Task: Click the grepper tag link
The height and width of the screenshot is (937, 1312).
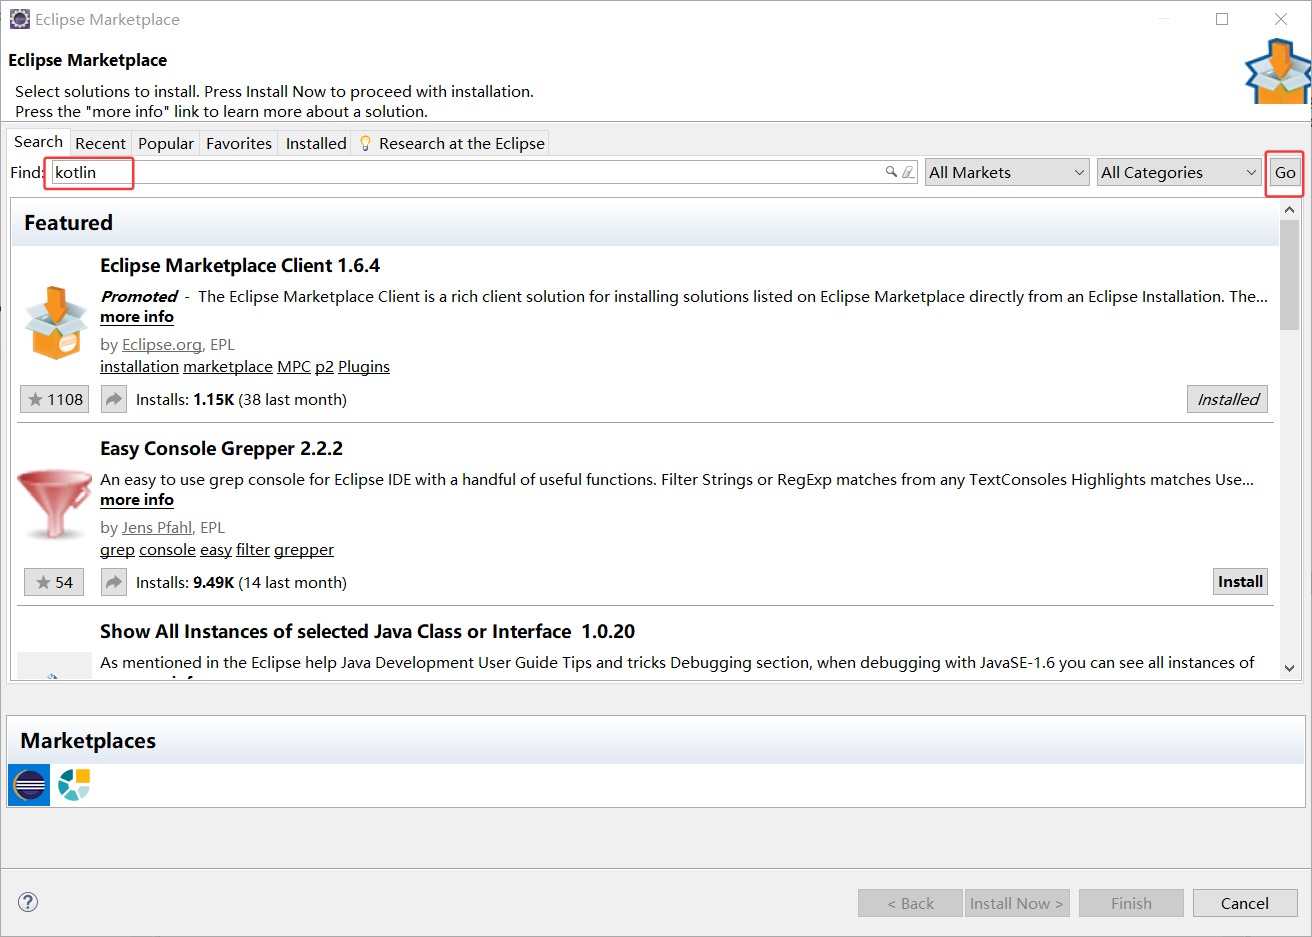Action: point(304,550)
